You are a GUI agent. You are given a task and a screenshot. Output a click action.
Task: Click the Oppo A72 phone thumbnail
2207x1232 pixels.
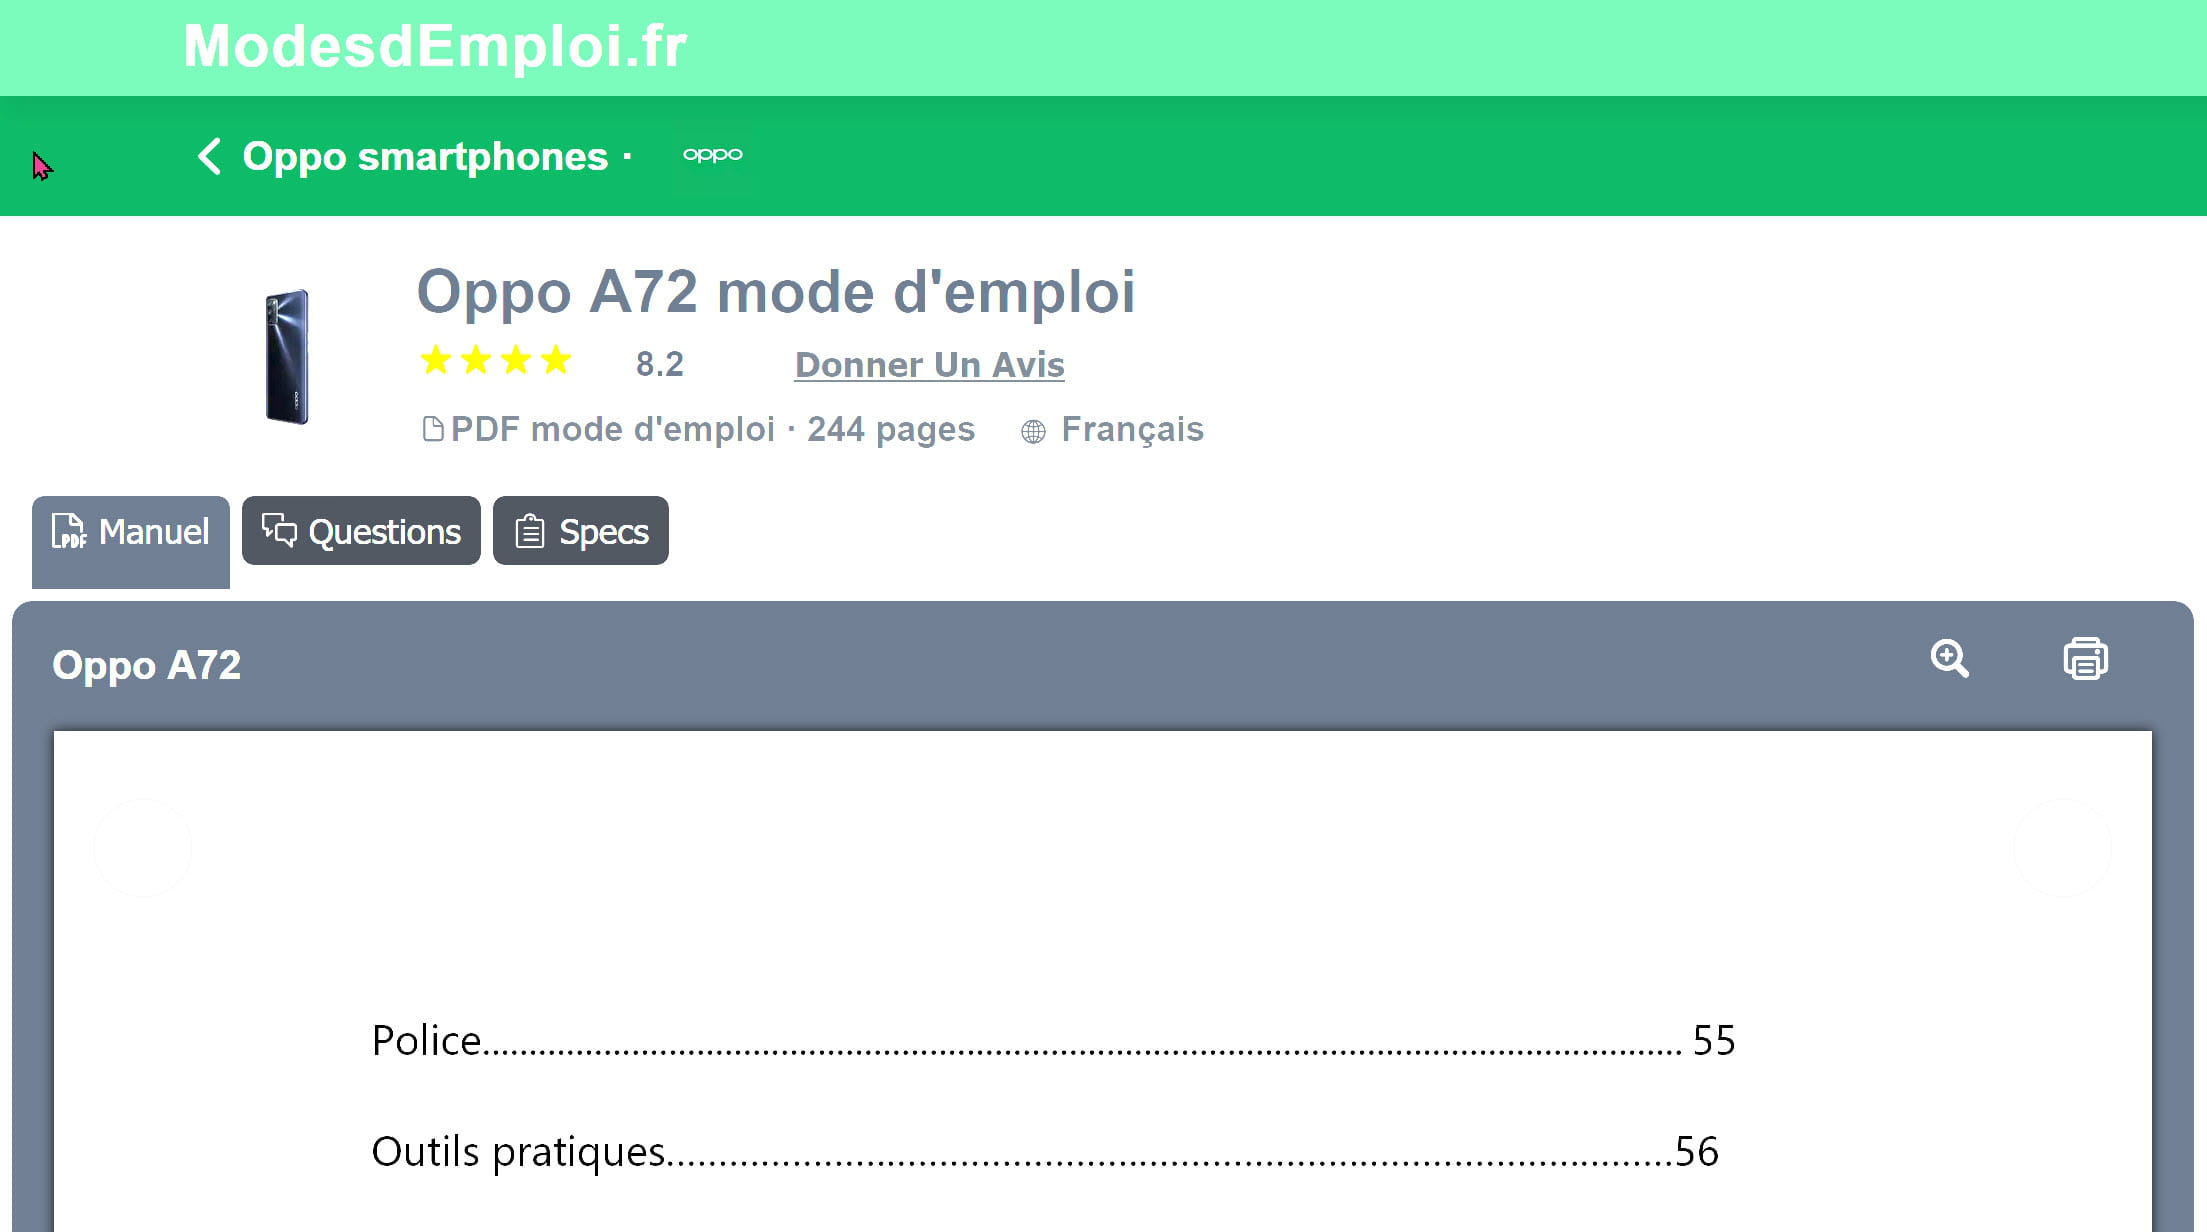coord(287,357)
